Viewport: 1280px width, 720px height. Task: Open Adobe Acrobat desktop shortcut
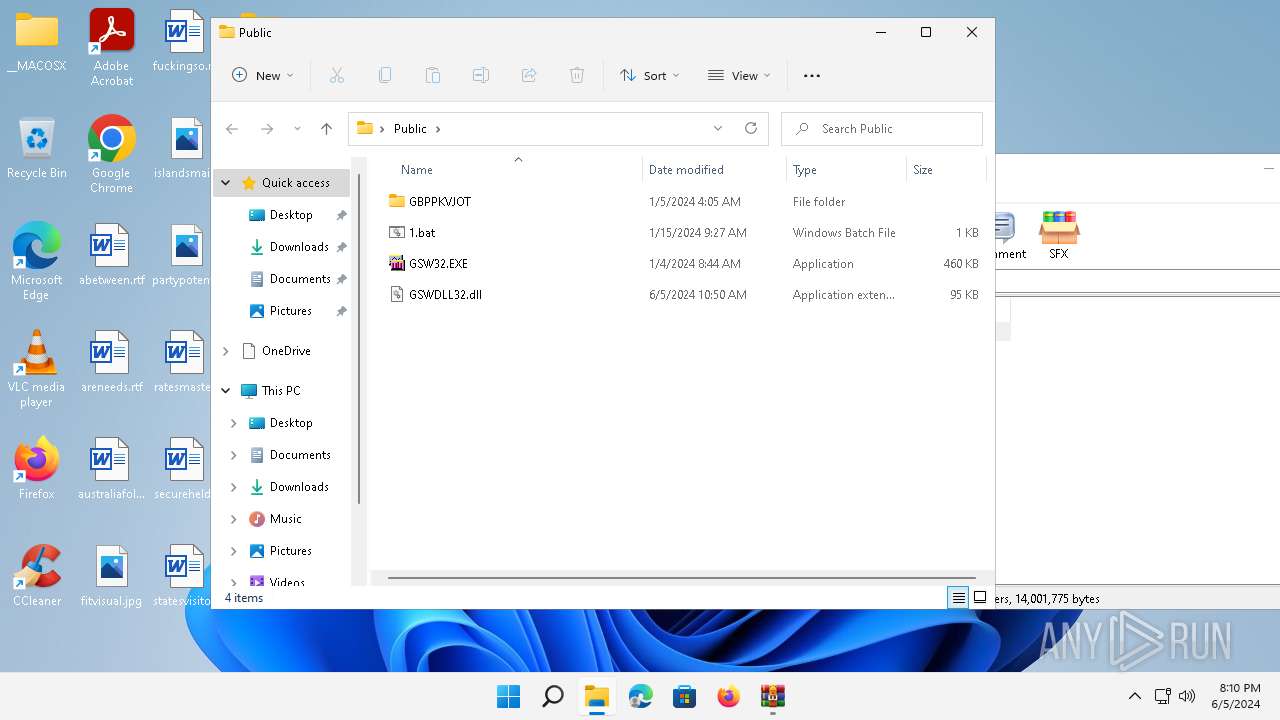click(x=111, y=47)
